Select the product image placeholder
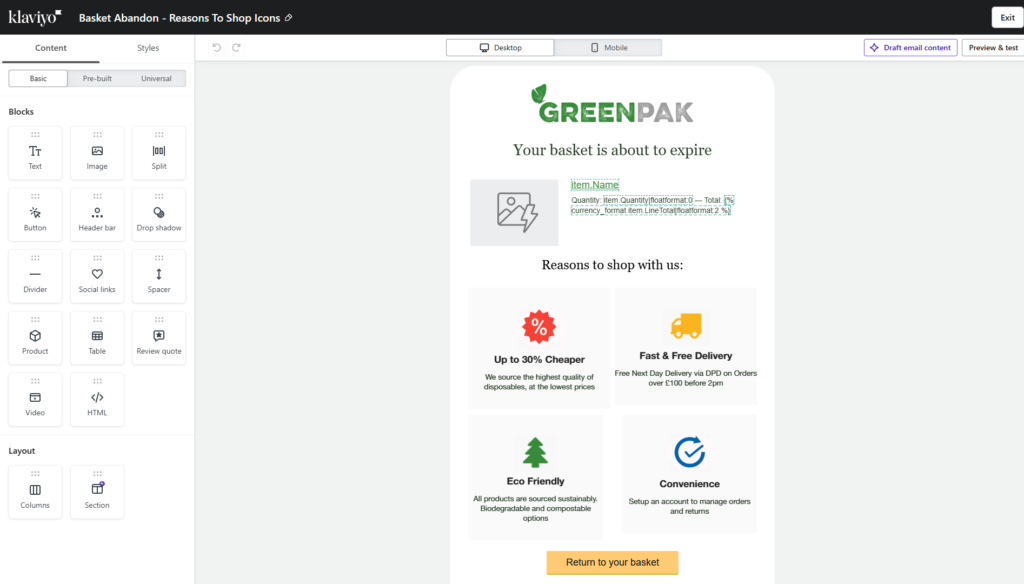 tap(515, 213)
